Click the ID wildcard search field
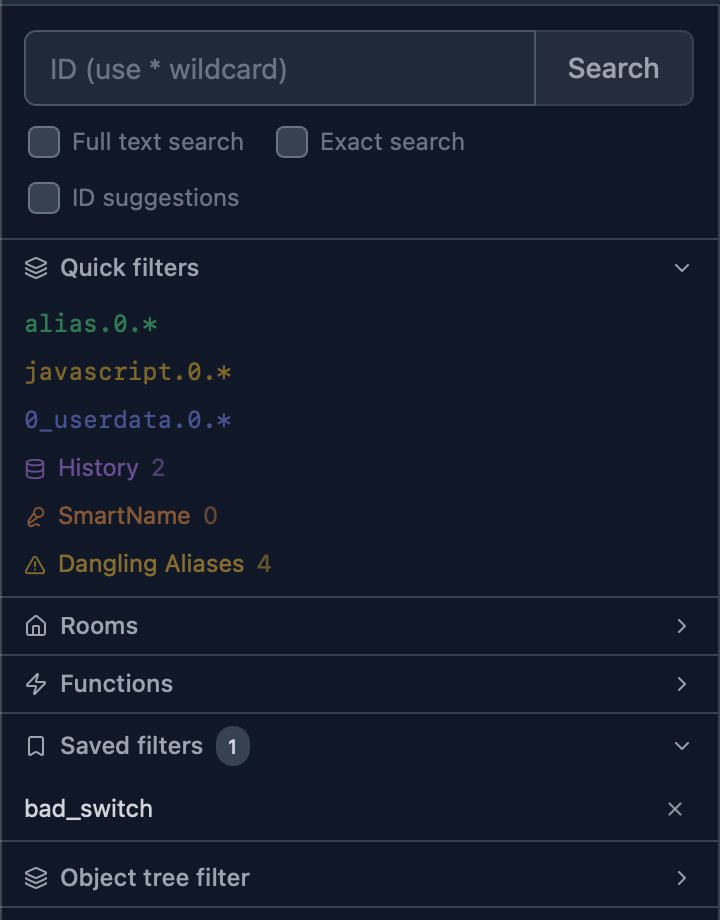This screenshot has width=720, height=920. click(x=280, y=69)
